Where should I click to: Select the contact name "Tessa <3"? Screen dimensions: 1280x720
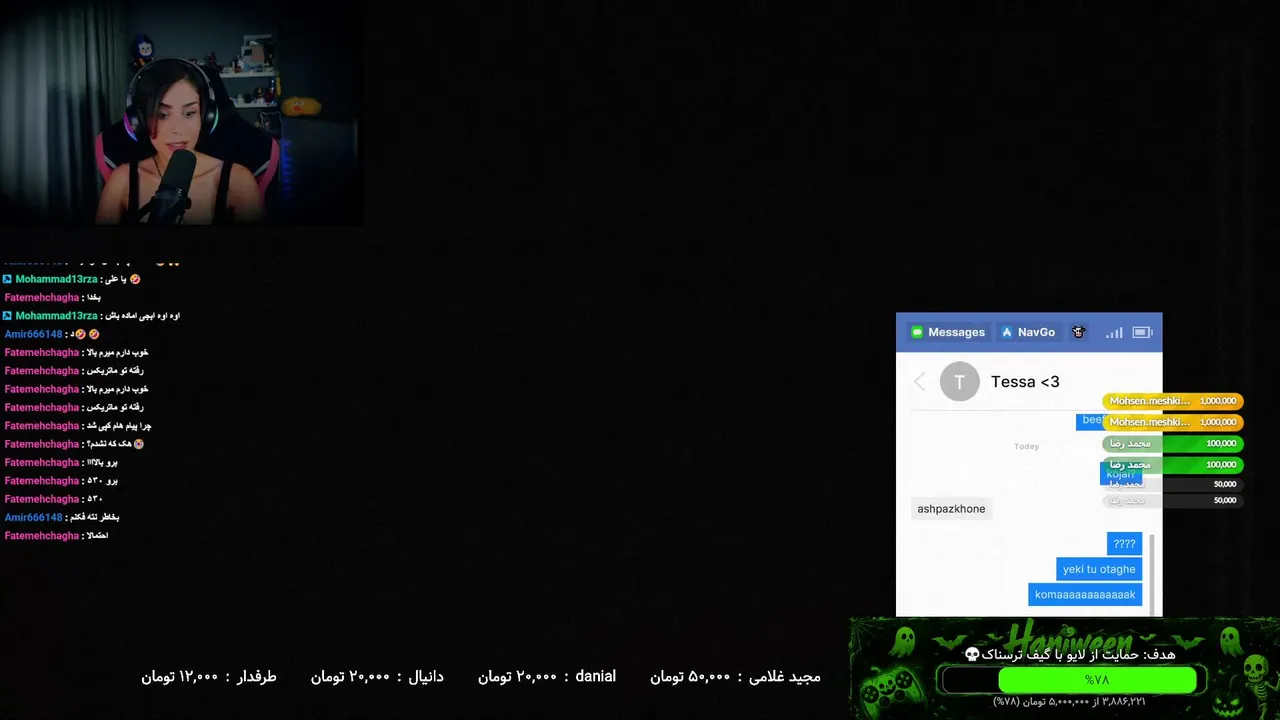pyautogui.click(x=1025, y=381)
